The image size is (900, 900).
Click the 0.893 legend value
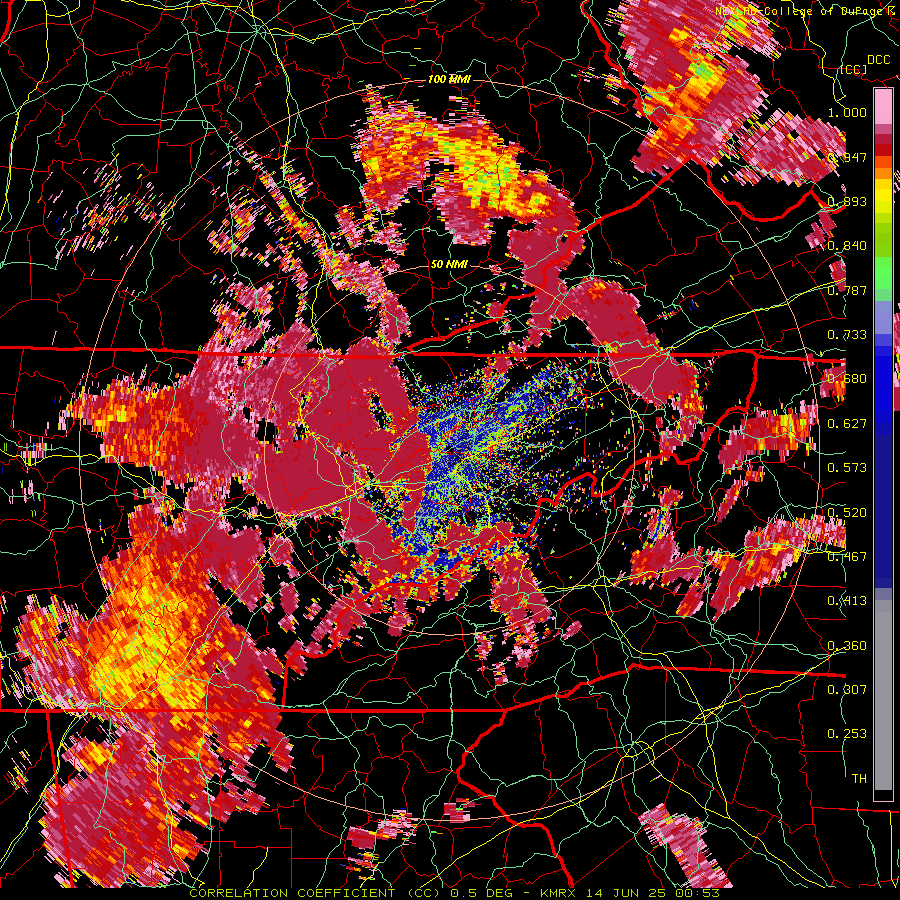847,201
